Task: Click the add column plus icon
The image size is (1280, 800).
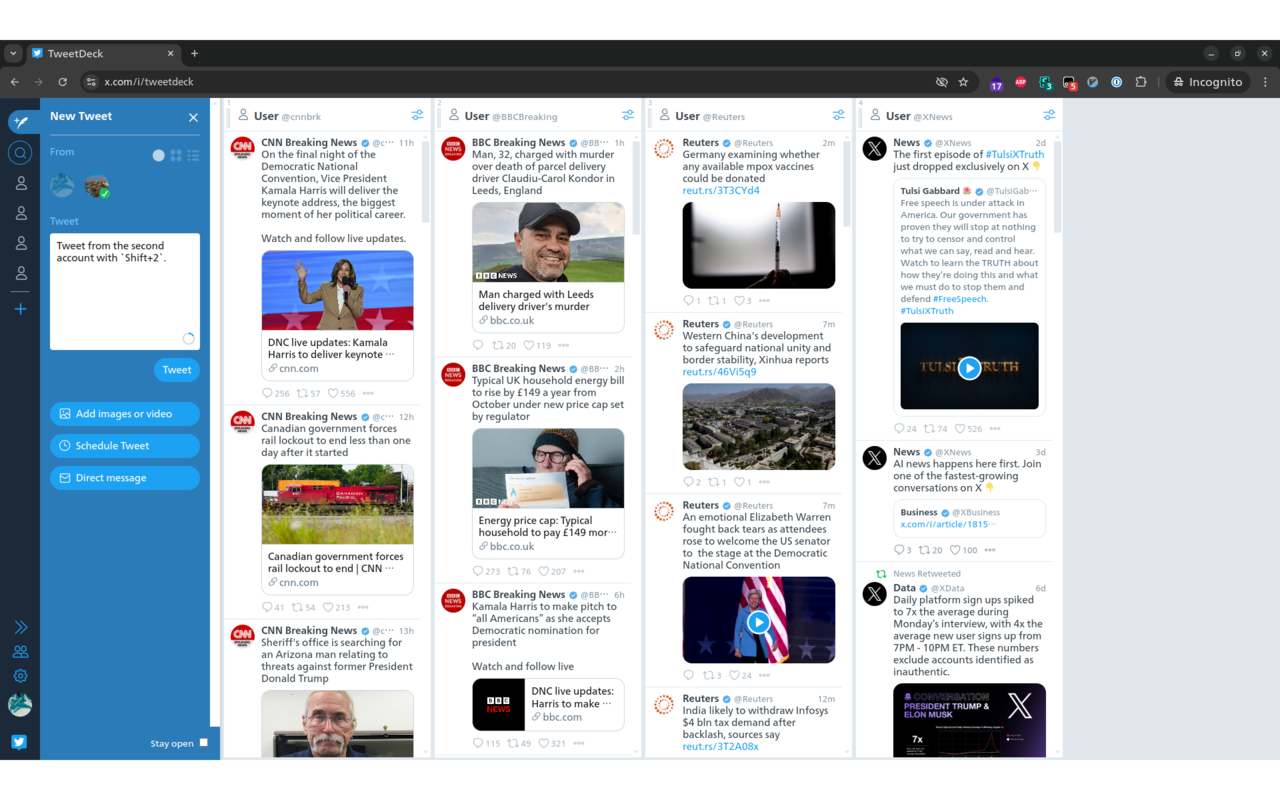Action: pyautogui.click(x=20, y=309)
